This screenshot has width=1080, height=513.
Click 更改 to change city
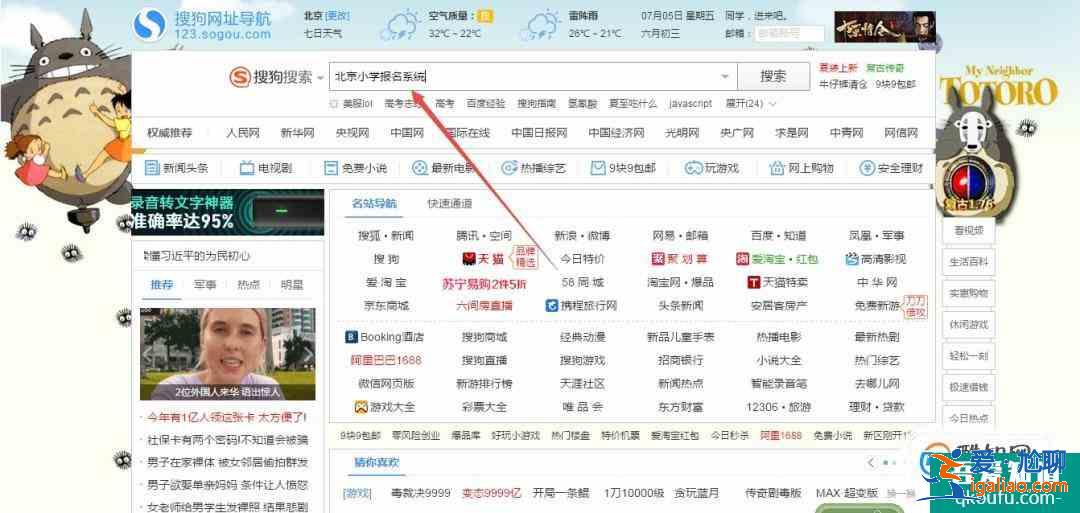(x=338, y=15)
